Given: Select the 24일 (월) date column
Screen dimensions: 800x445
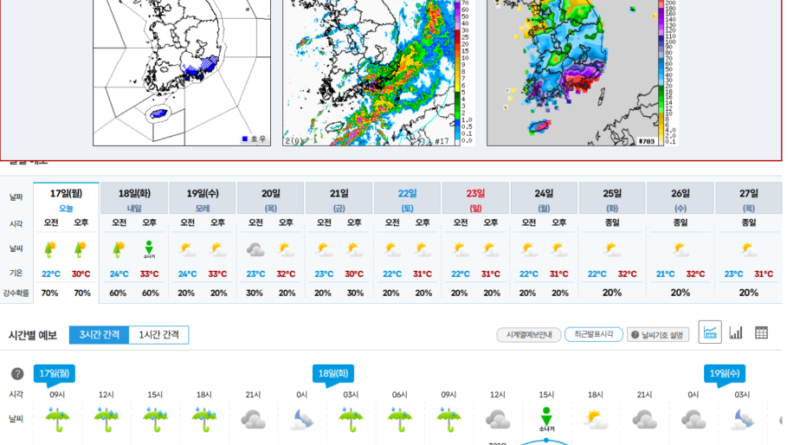Looking at the screenshot, I should (x=543, y=200).
